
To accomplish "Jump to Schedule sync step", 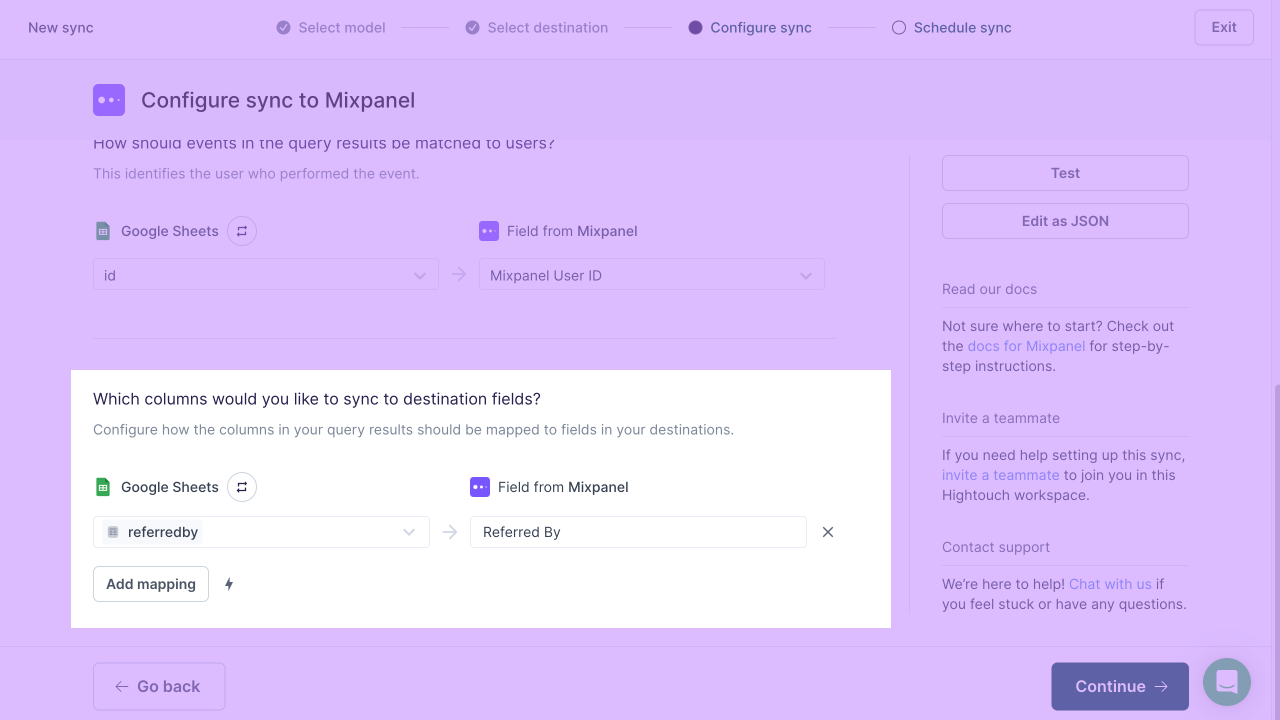I will pos(952,28).
